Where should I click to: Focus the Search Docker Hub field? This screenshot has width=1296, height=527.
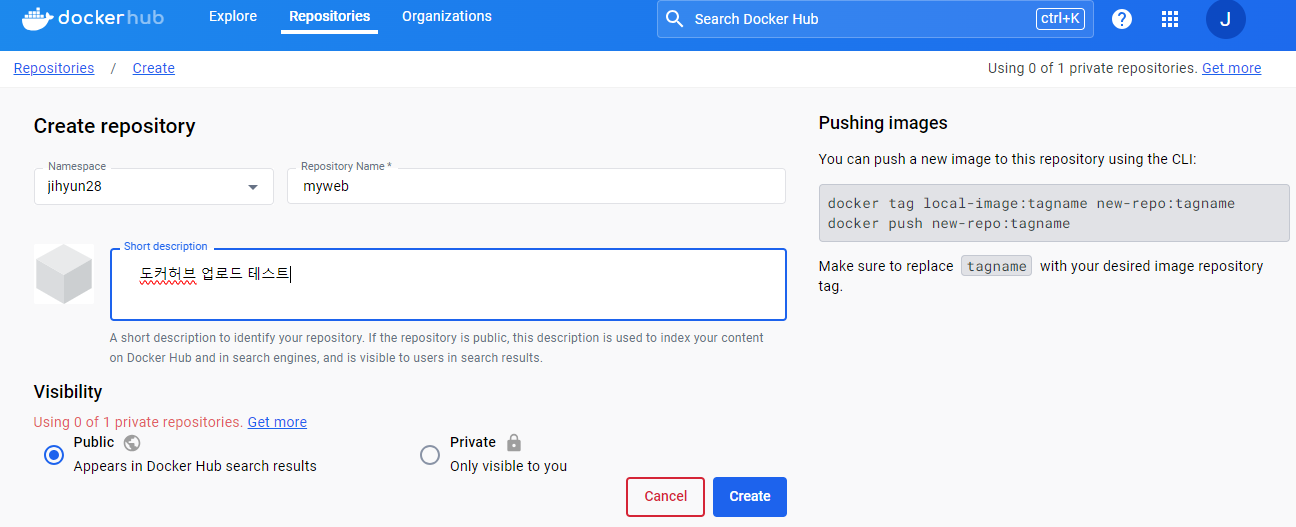875,19
